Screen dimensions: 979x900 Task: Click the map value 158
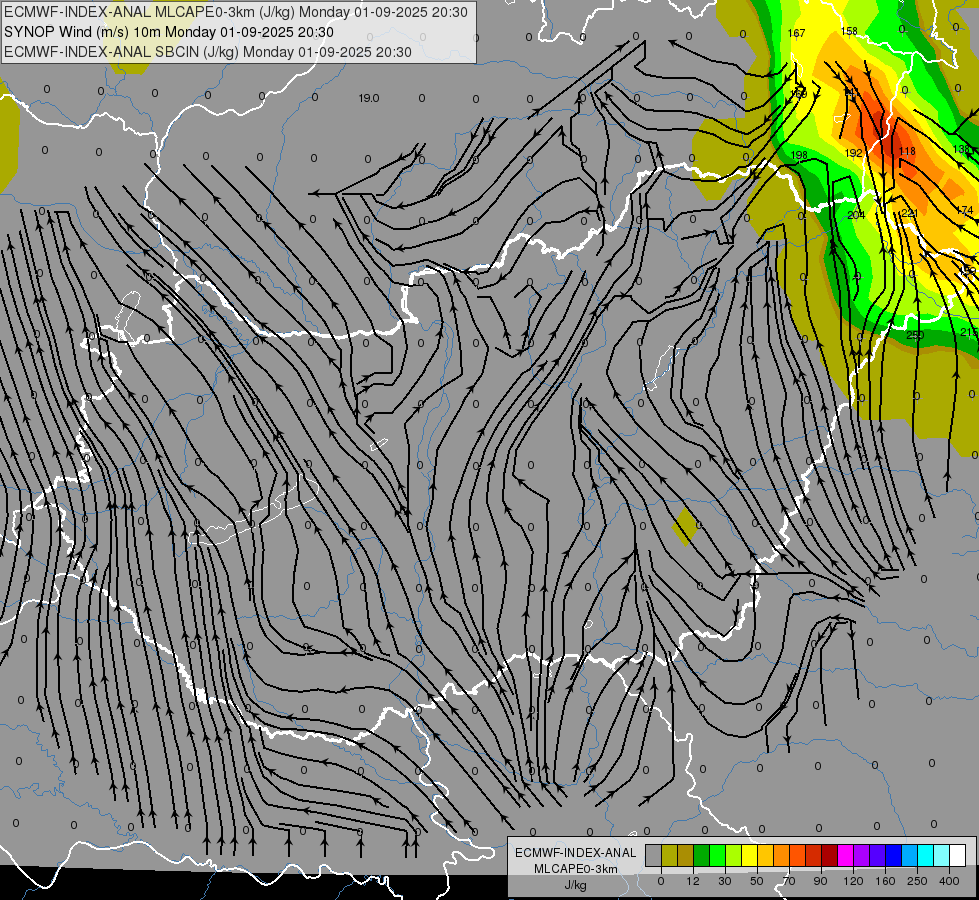[849, 31]
